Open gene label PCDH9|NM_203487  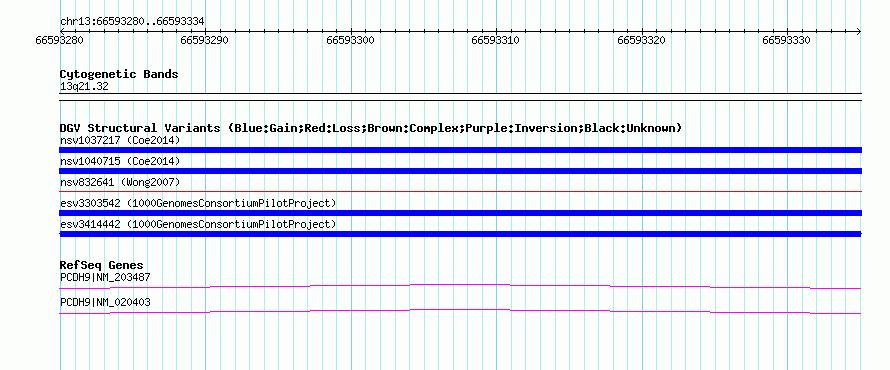pyautogui.click(x=105, y=278)
